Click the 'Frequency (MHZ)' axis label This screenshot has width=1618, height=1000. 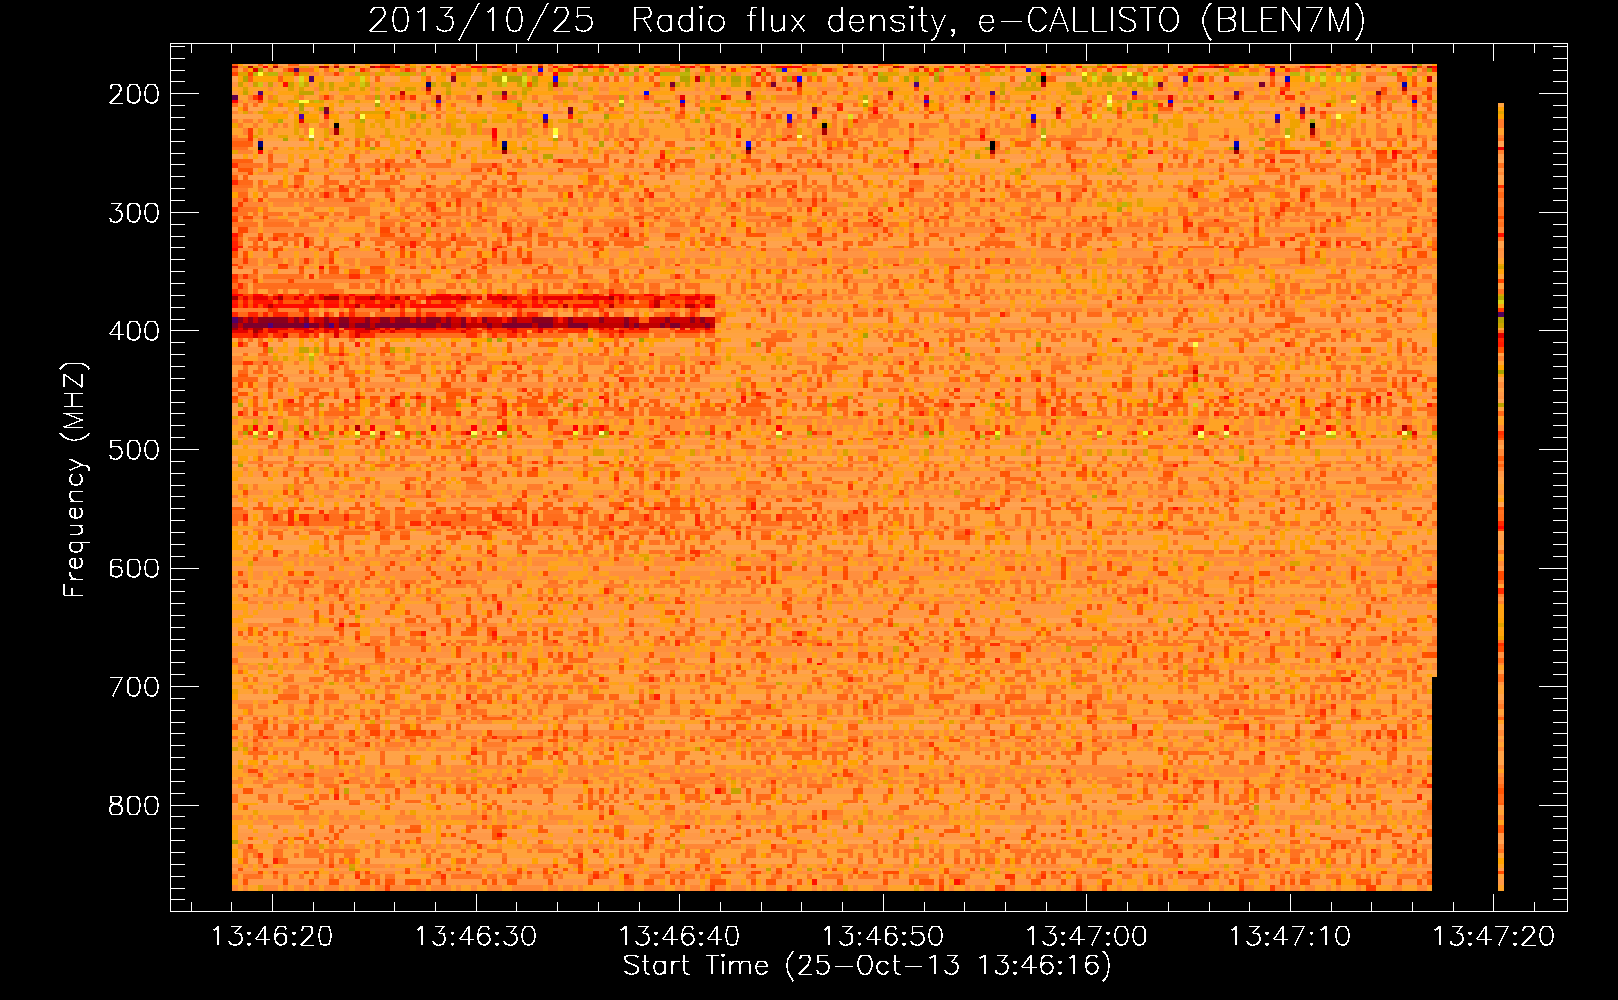point(75,479)
